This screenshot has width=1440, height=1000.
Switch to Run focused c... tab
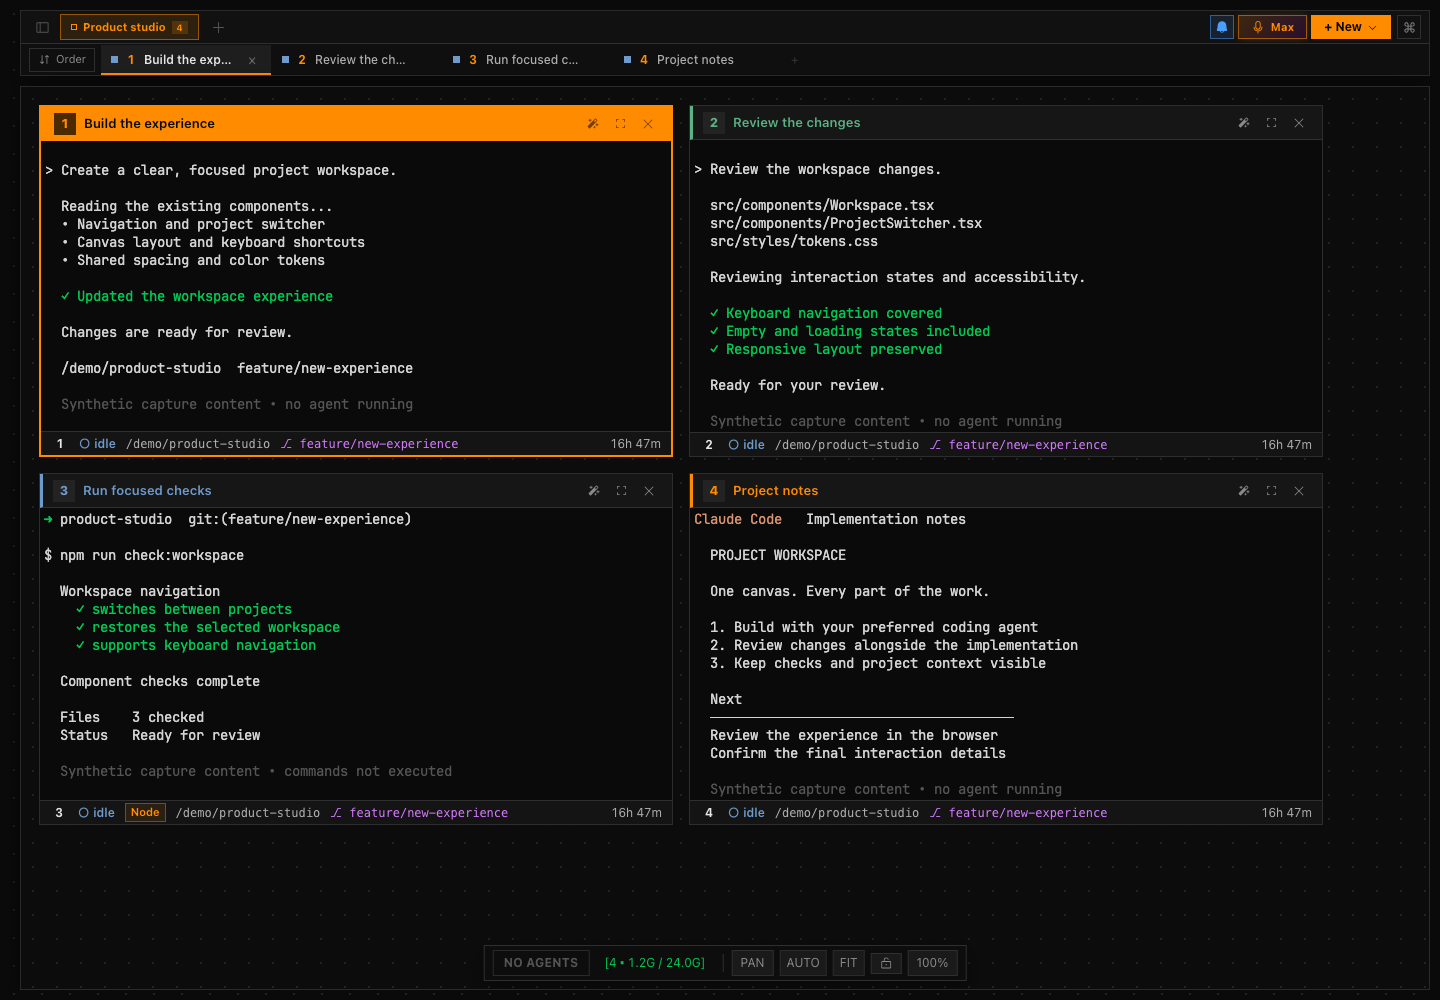click(528, 60)
